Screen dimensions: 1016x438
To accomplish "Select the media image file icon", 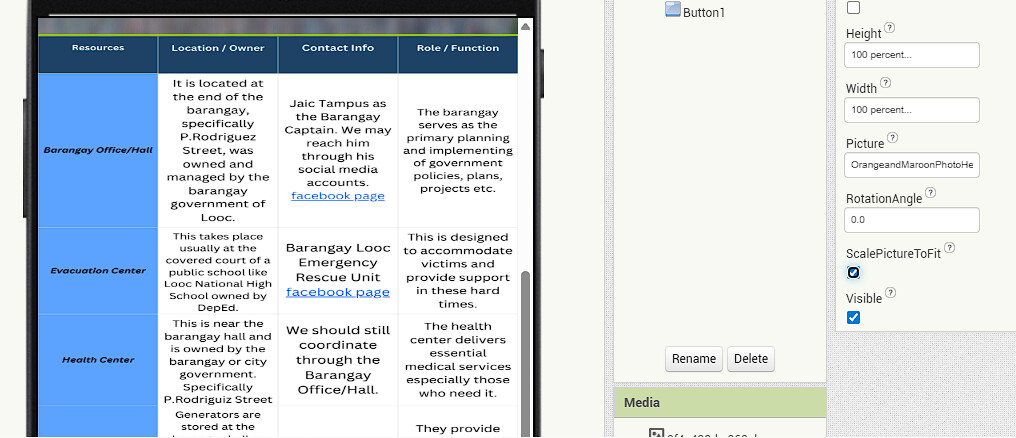I will (x=656, y=433).
